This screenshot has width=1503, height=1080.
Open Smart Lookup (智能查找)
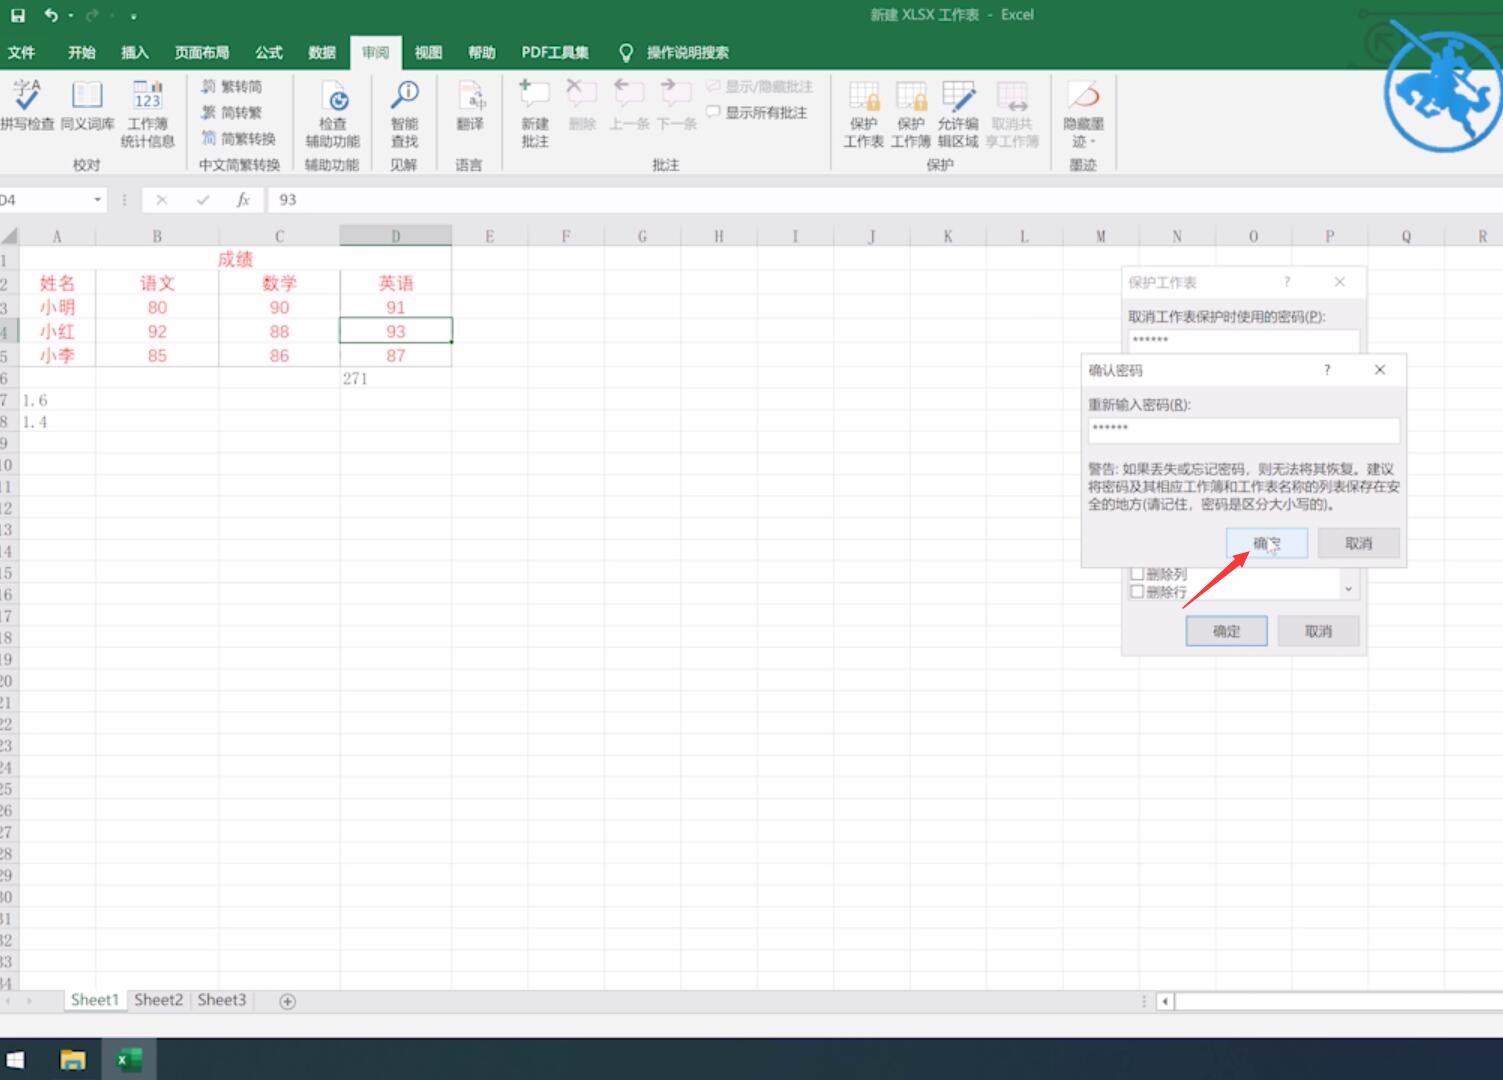404,113
